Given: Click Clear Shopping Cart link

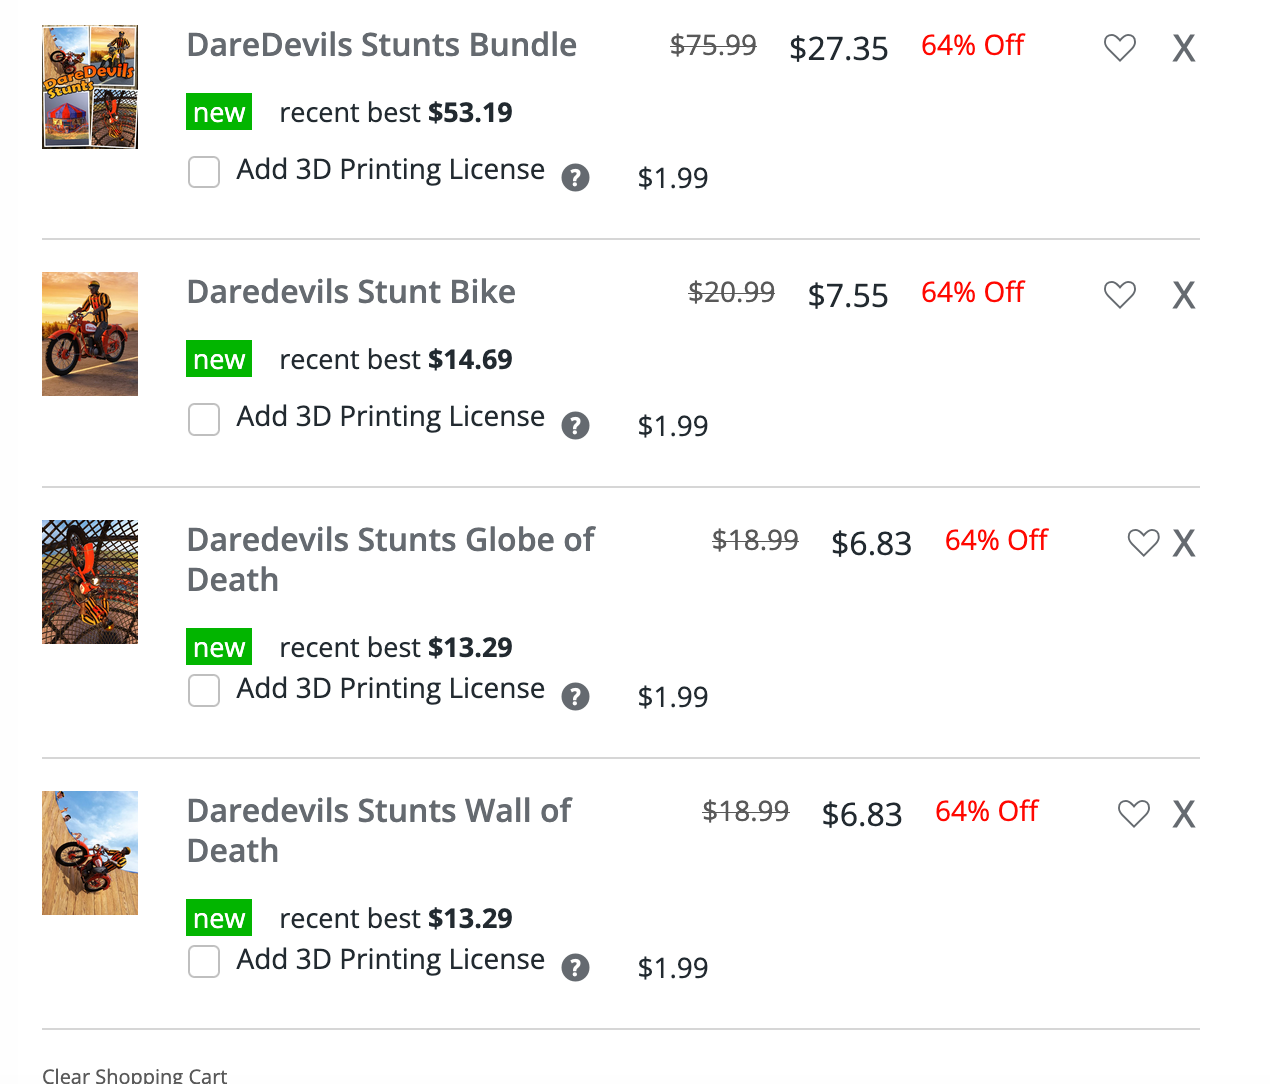Looking at the screenshot, I should (134, 1075).
